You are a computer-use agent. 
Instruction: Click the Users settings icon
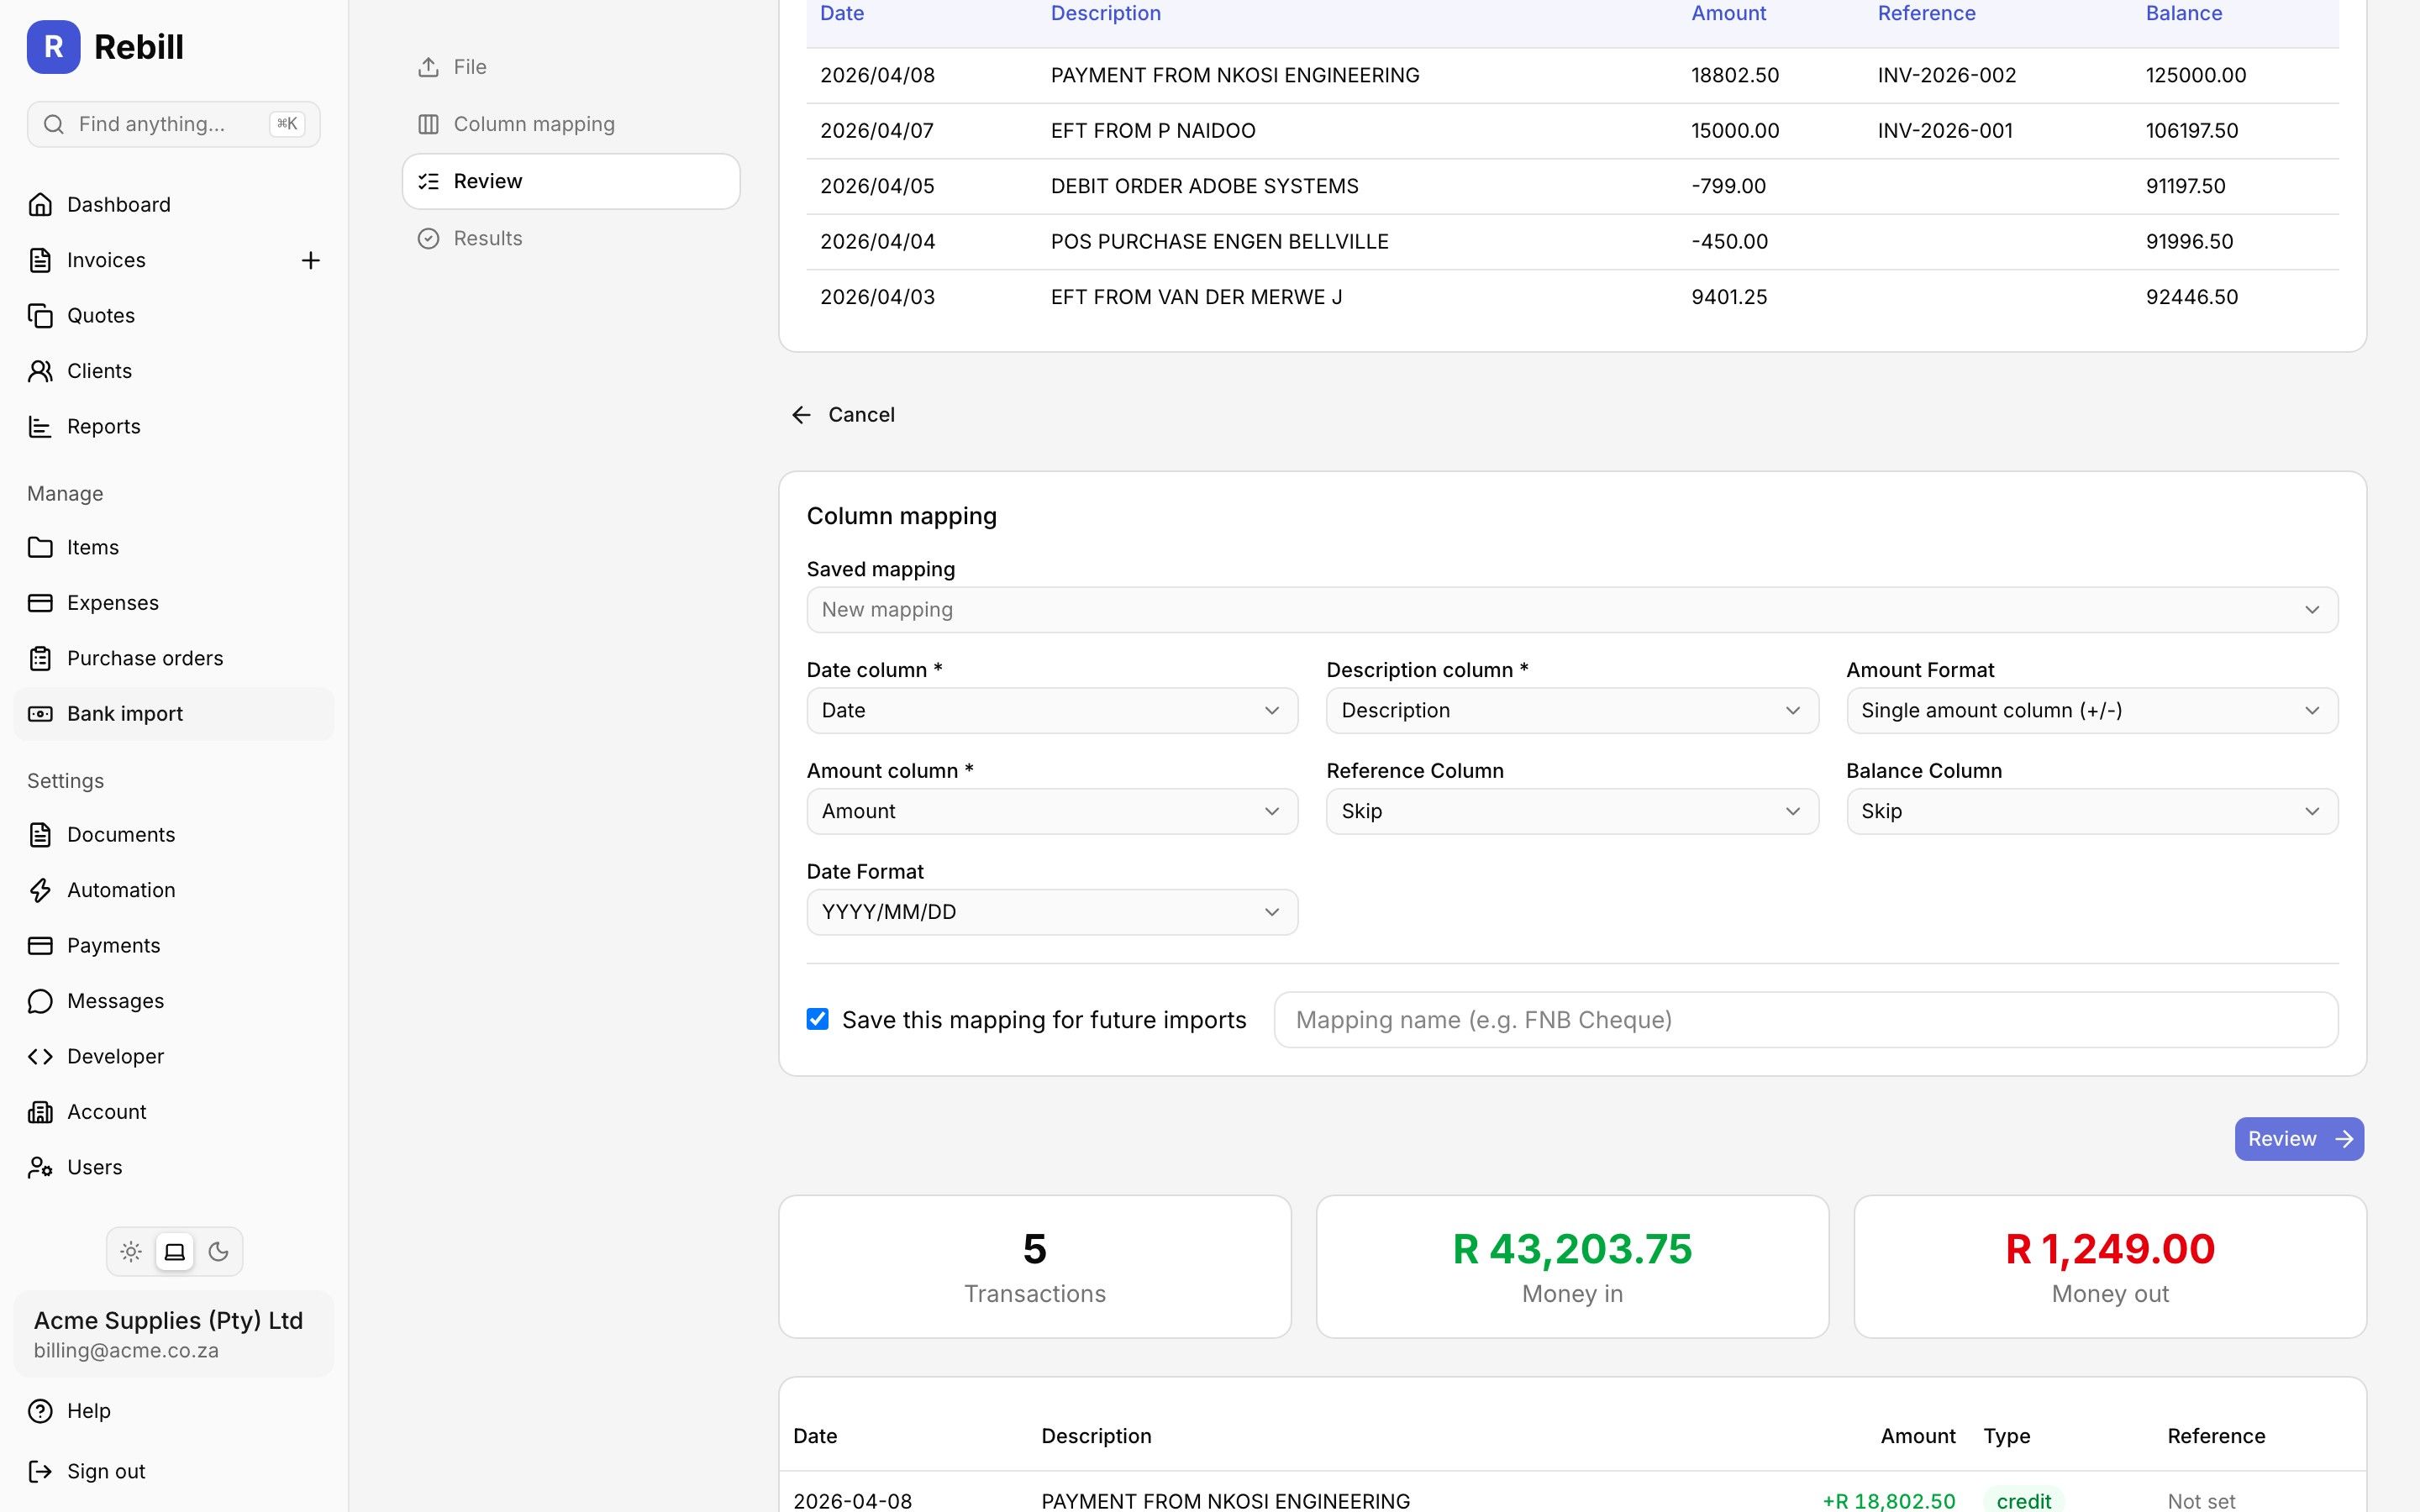tap(40, 1168)
